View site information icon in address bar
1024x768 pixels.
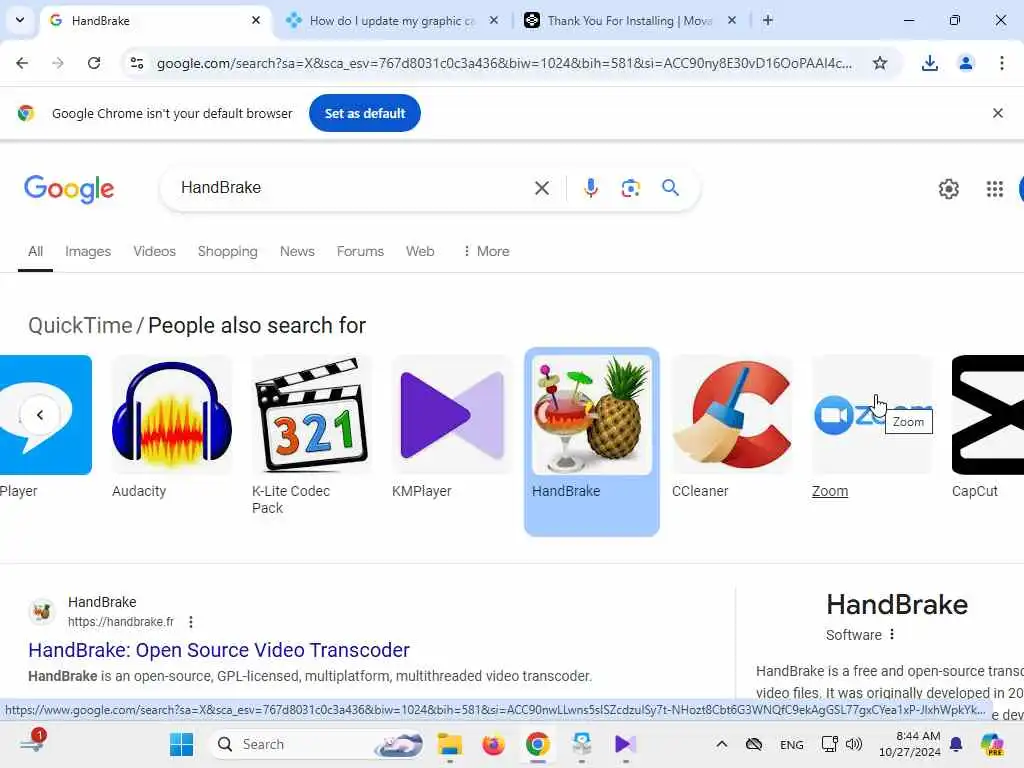[x=136, y=63]
